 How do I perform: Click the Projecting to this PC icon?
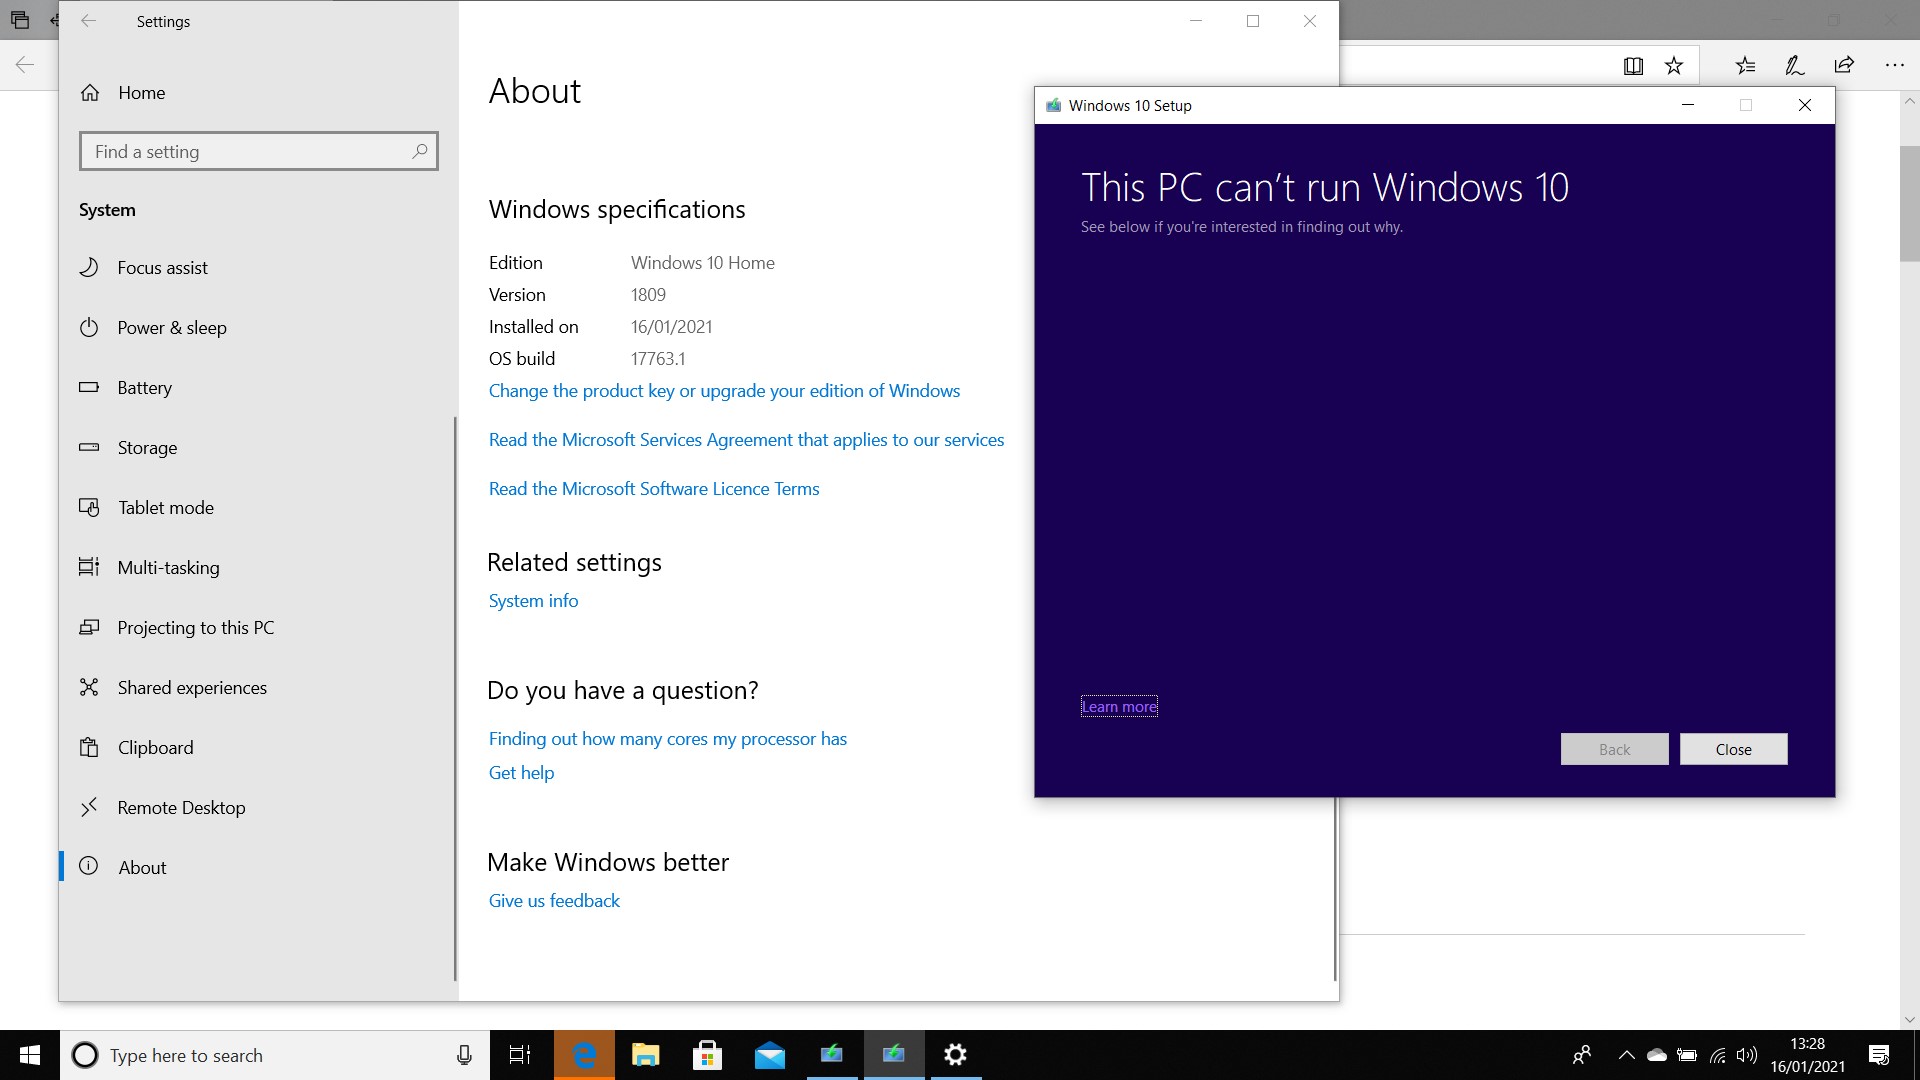(89, 628)
